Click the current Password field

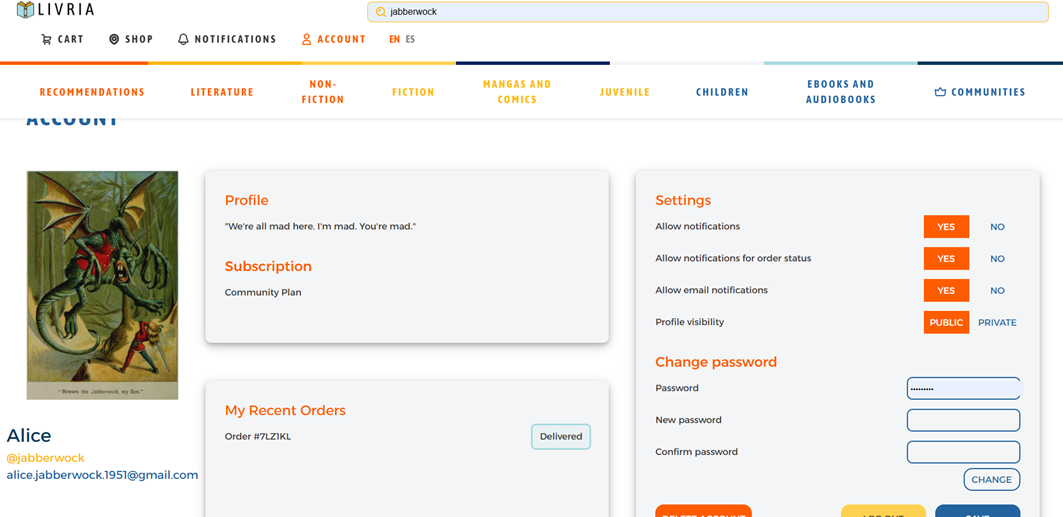tap(963, 389)
